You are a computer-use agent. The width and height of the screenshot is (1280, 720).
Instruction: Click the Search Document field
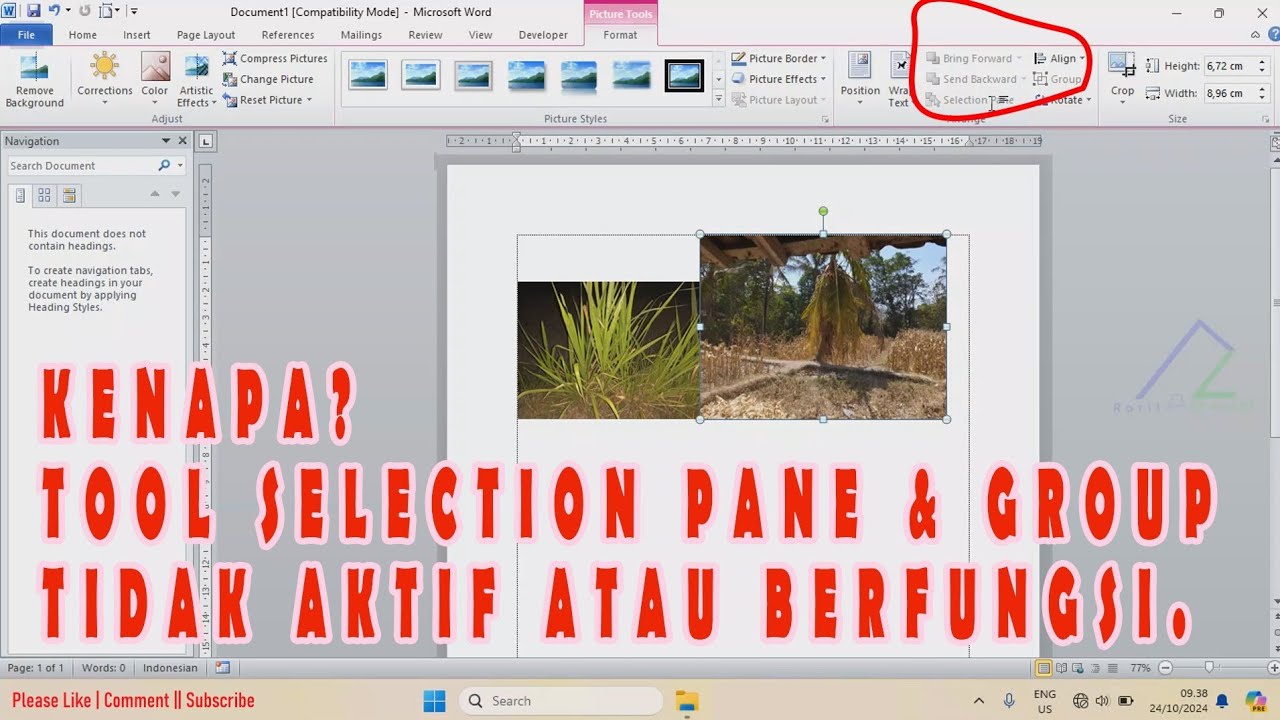[80, 166]
